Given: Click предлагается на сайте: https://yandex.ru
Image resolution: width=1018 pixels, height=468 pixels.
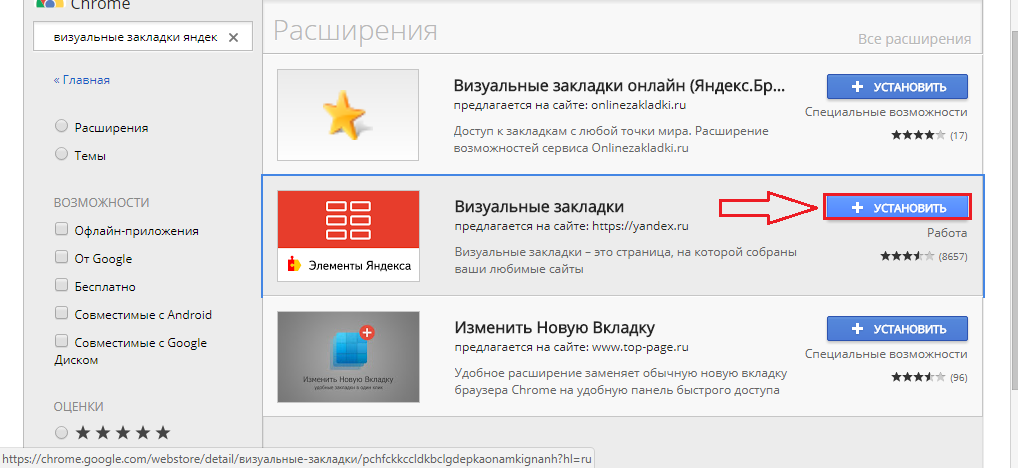Looking at the screenshot, I should pos(571,226).
